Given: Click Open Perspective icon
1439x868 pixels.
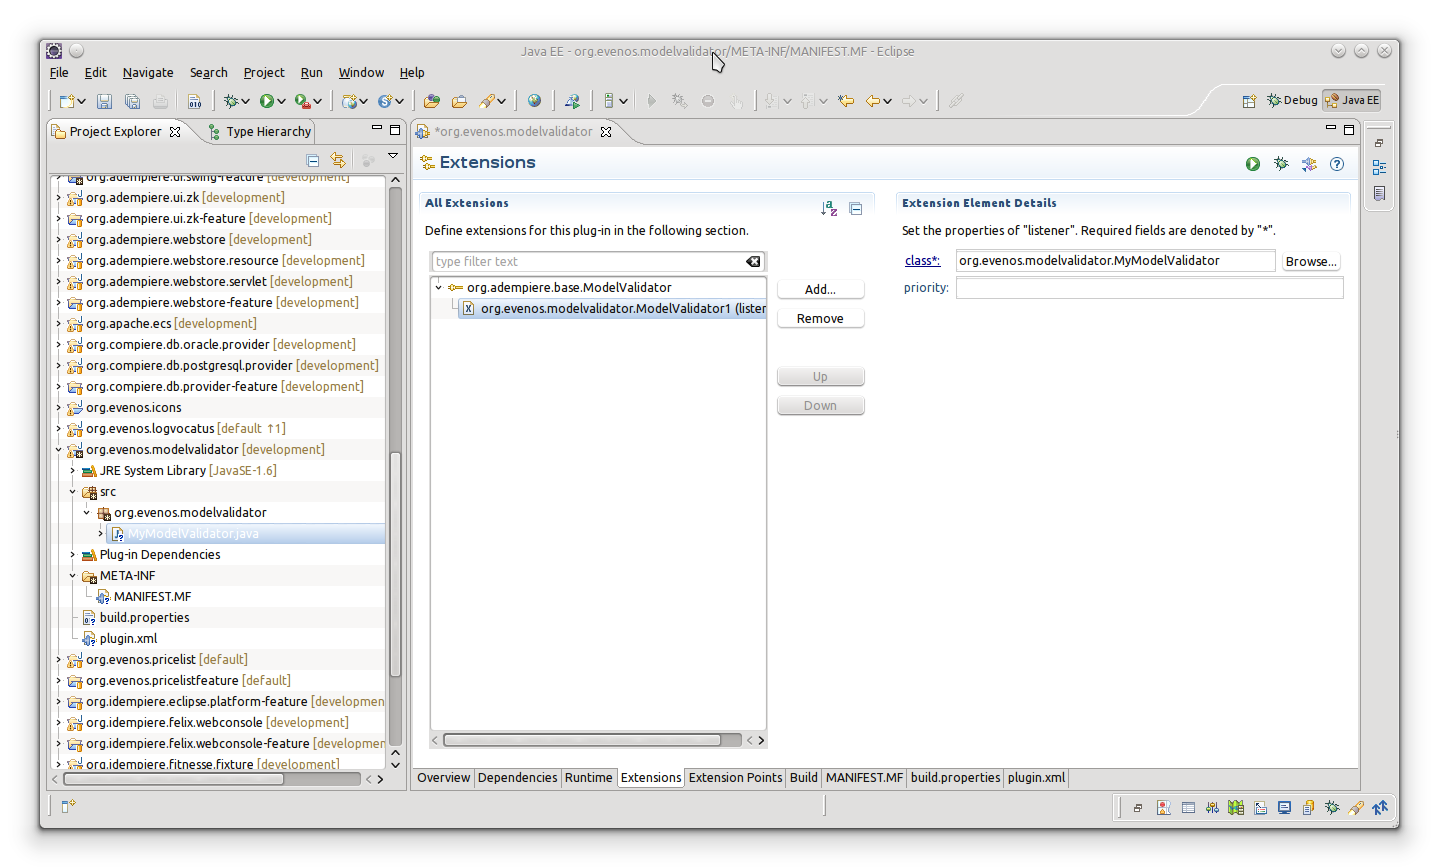Looking at the screenshot, I should click(1249, 101).
